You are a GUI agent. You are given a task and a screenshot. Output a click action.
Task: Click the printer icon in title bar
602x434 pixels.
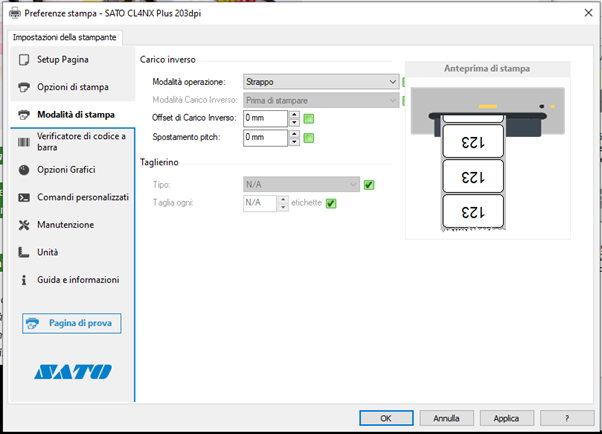click(x=15, y=13)
